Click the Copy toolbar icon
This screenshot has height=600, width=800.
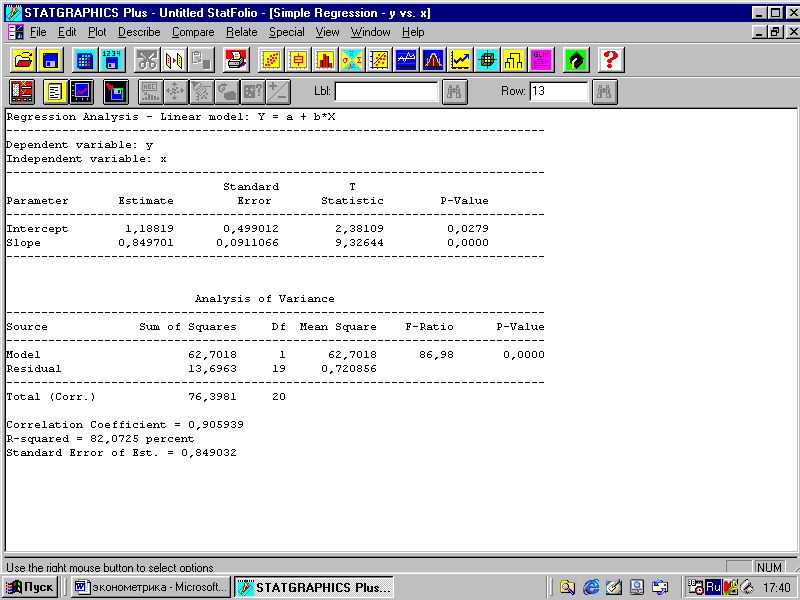click(174, 60)
